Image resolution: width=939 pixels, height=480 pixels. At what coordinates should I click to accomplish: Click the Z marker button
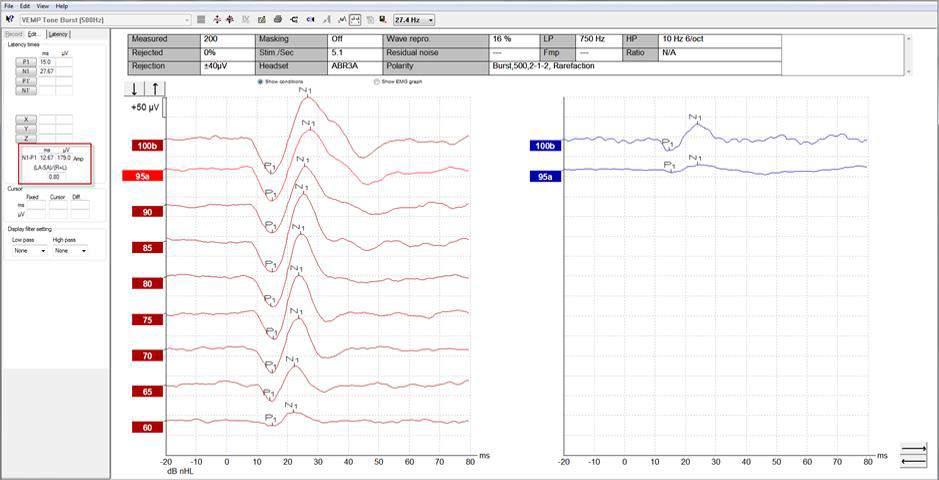pyautogui.click(x=26, y=138)
